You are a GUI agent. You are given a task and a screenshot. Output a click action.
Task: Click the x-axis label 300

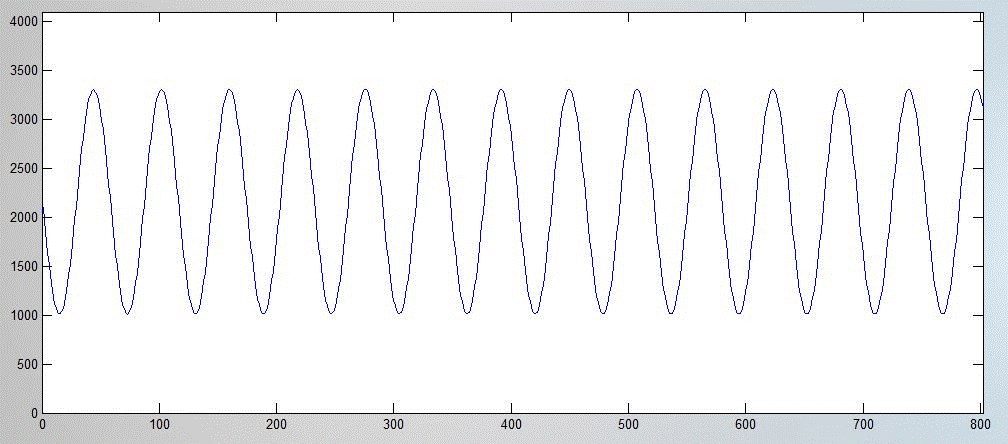pyautogui.click(x=393, y=425)
